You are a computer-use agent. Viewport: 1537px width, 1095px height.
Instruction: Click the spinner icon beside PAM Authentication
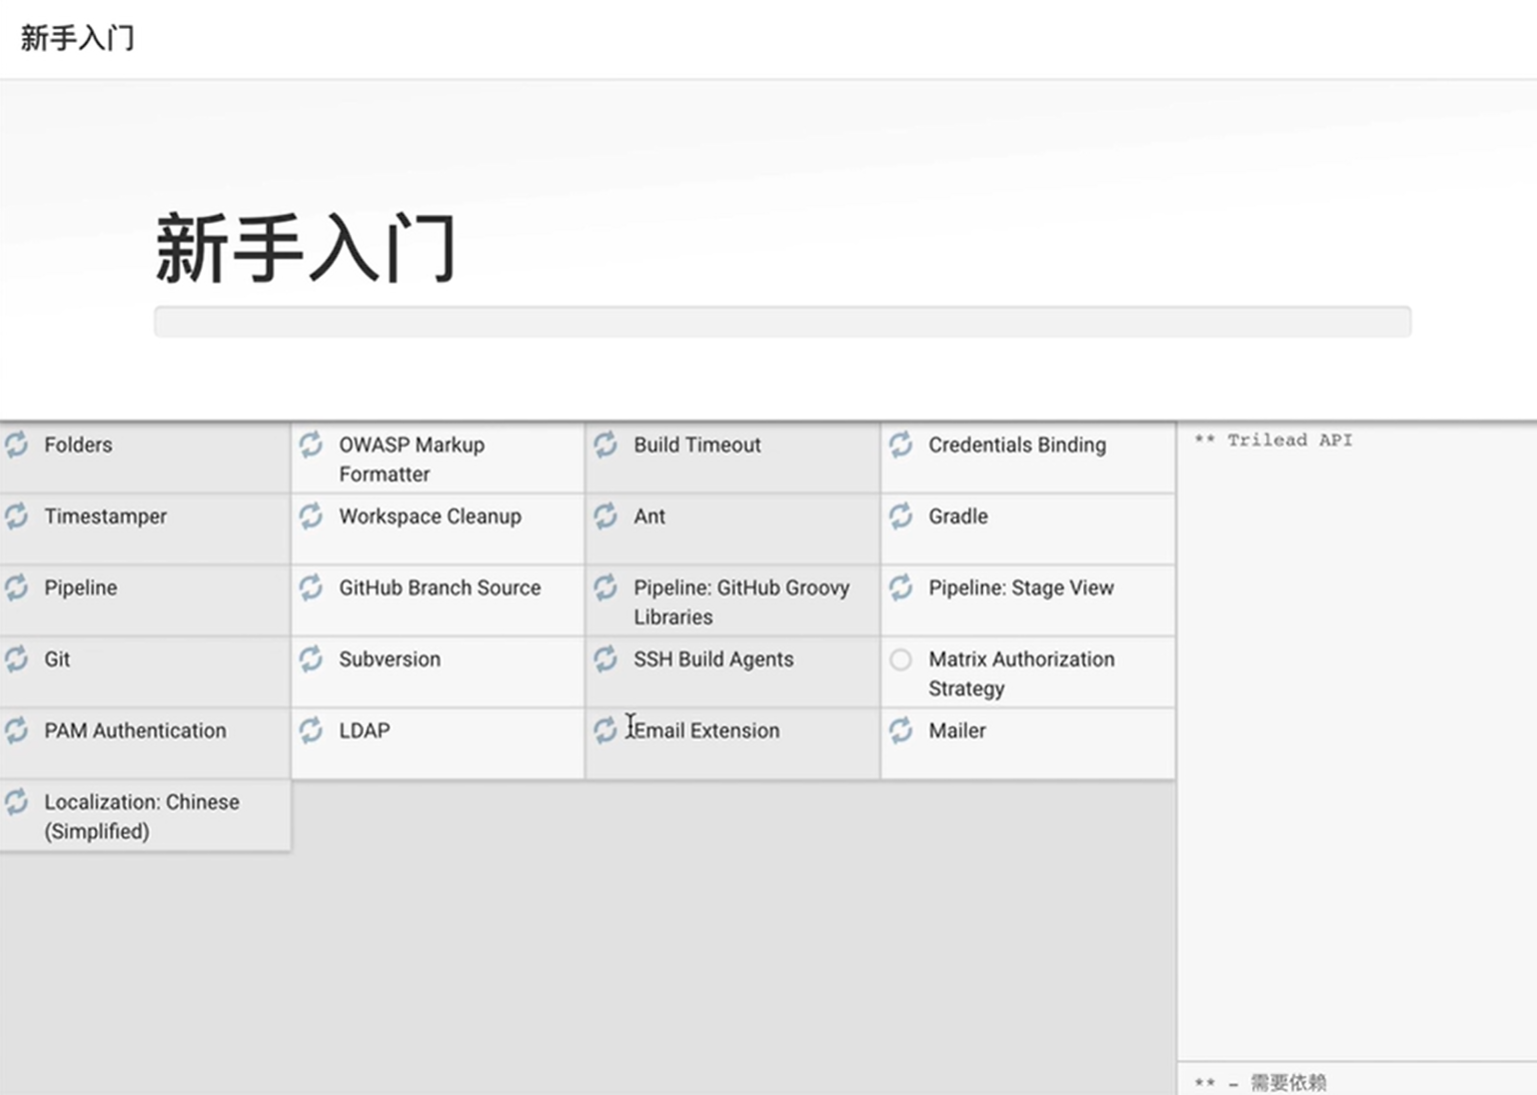click(x=17, y=730)
